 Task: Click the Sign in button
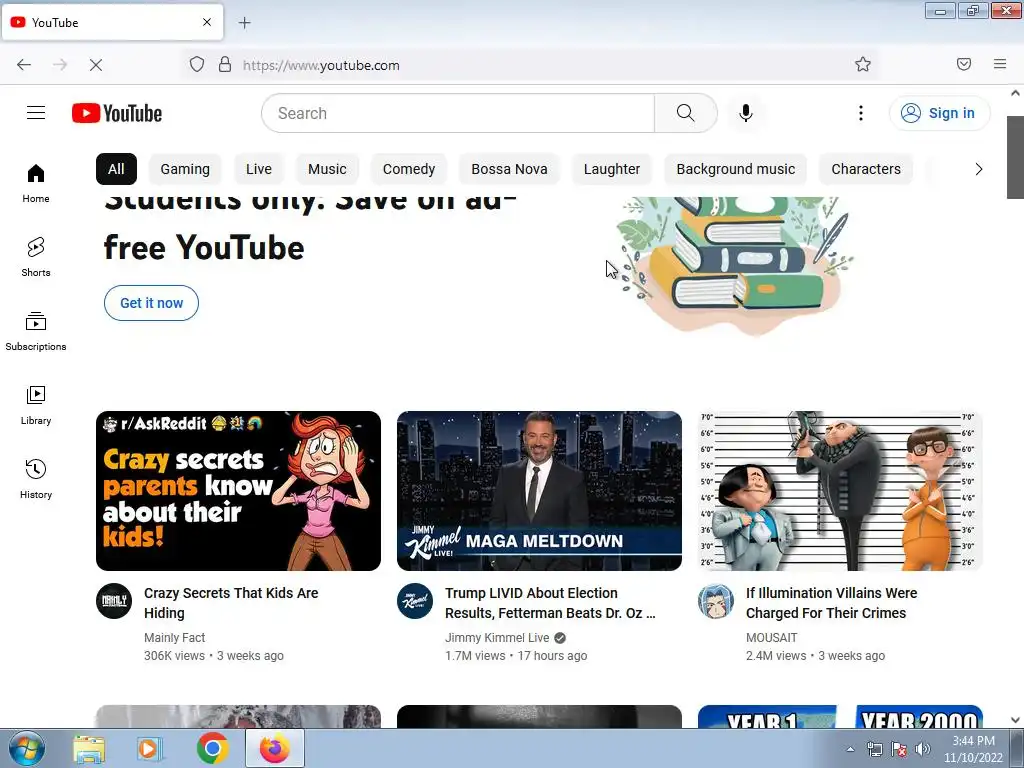click(x=939, y=113)
